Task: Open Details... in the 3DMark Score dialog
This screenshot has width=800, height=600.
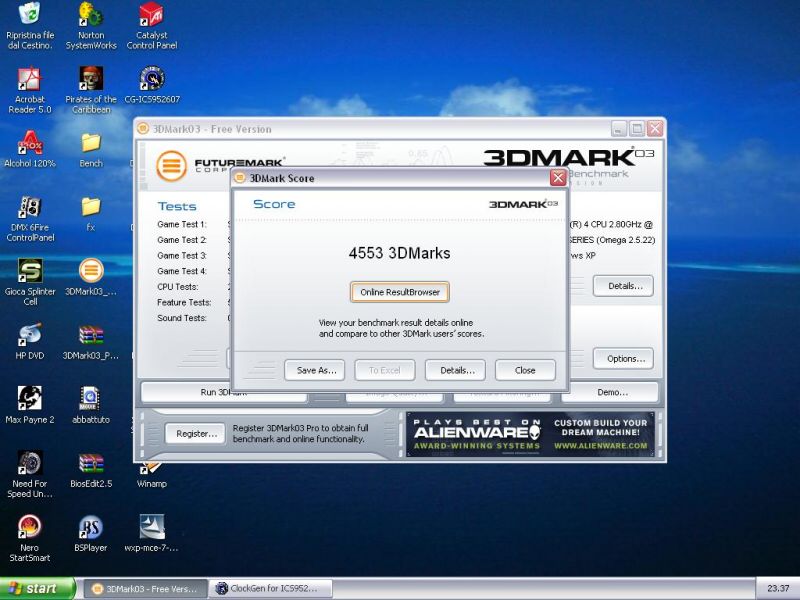Action: click(x=455, y=370)
